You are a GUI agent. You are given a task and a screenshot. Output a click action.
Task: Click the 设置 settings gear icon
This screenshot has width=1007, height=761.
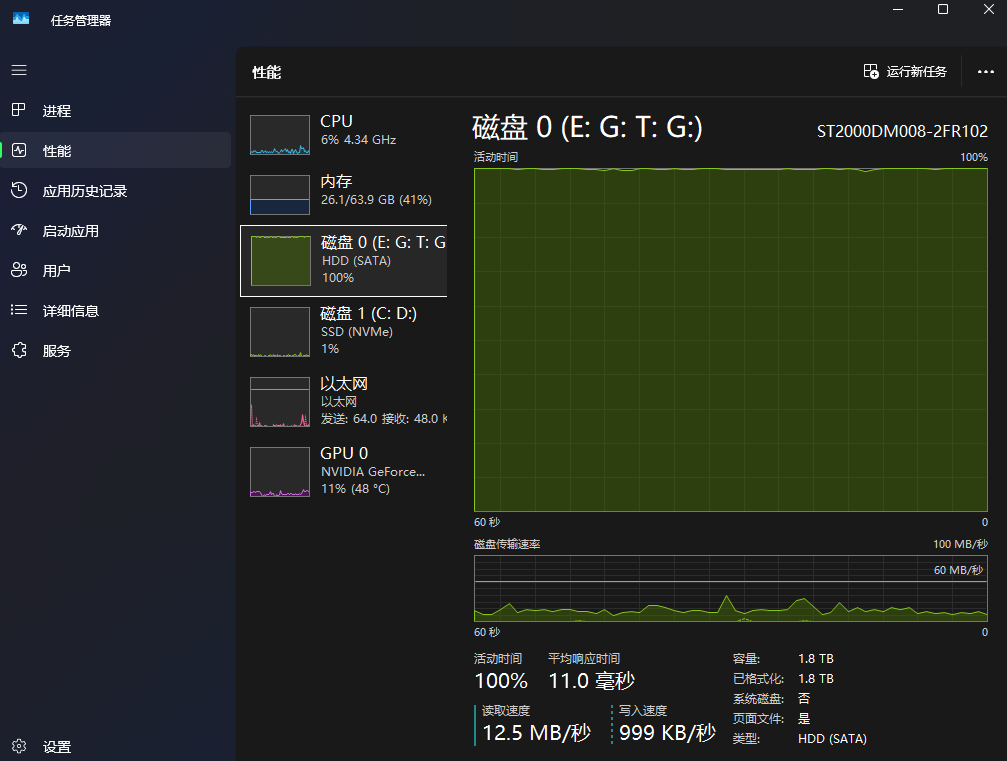19,746
